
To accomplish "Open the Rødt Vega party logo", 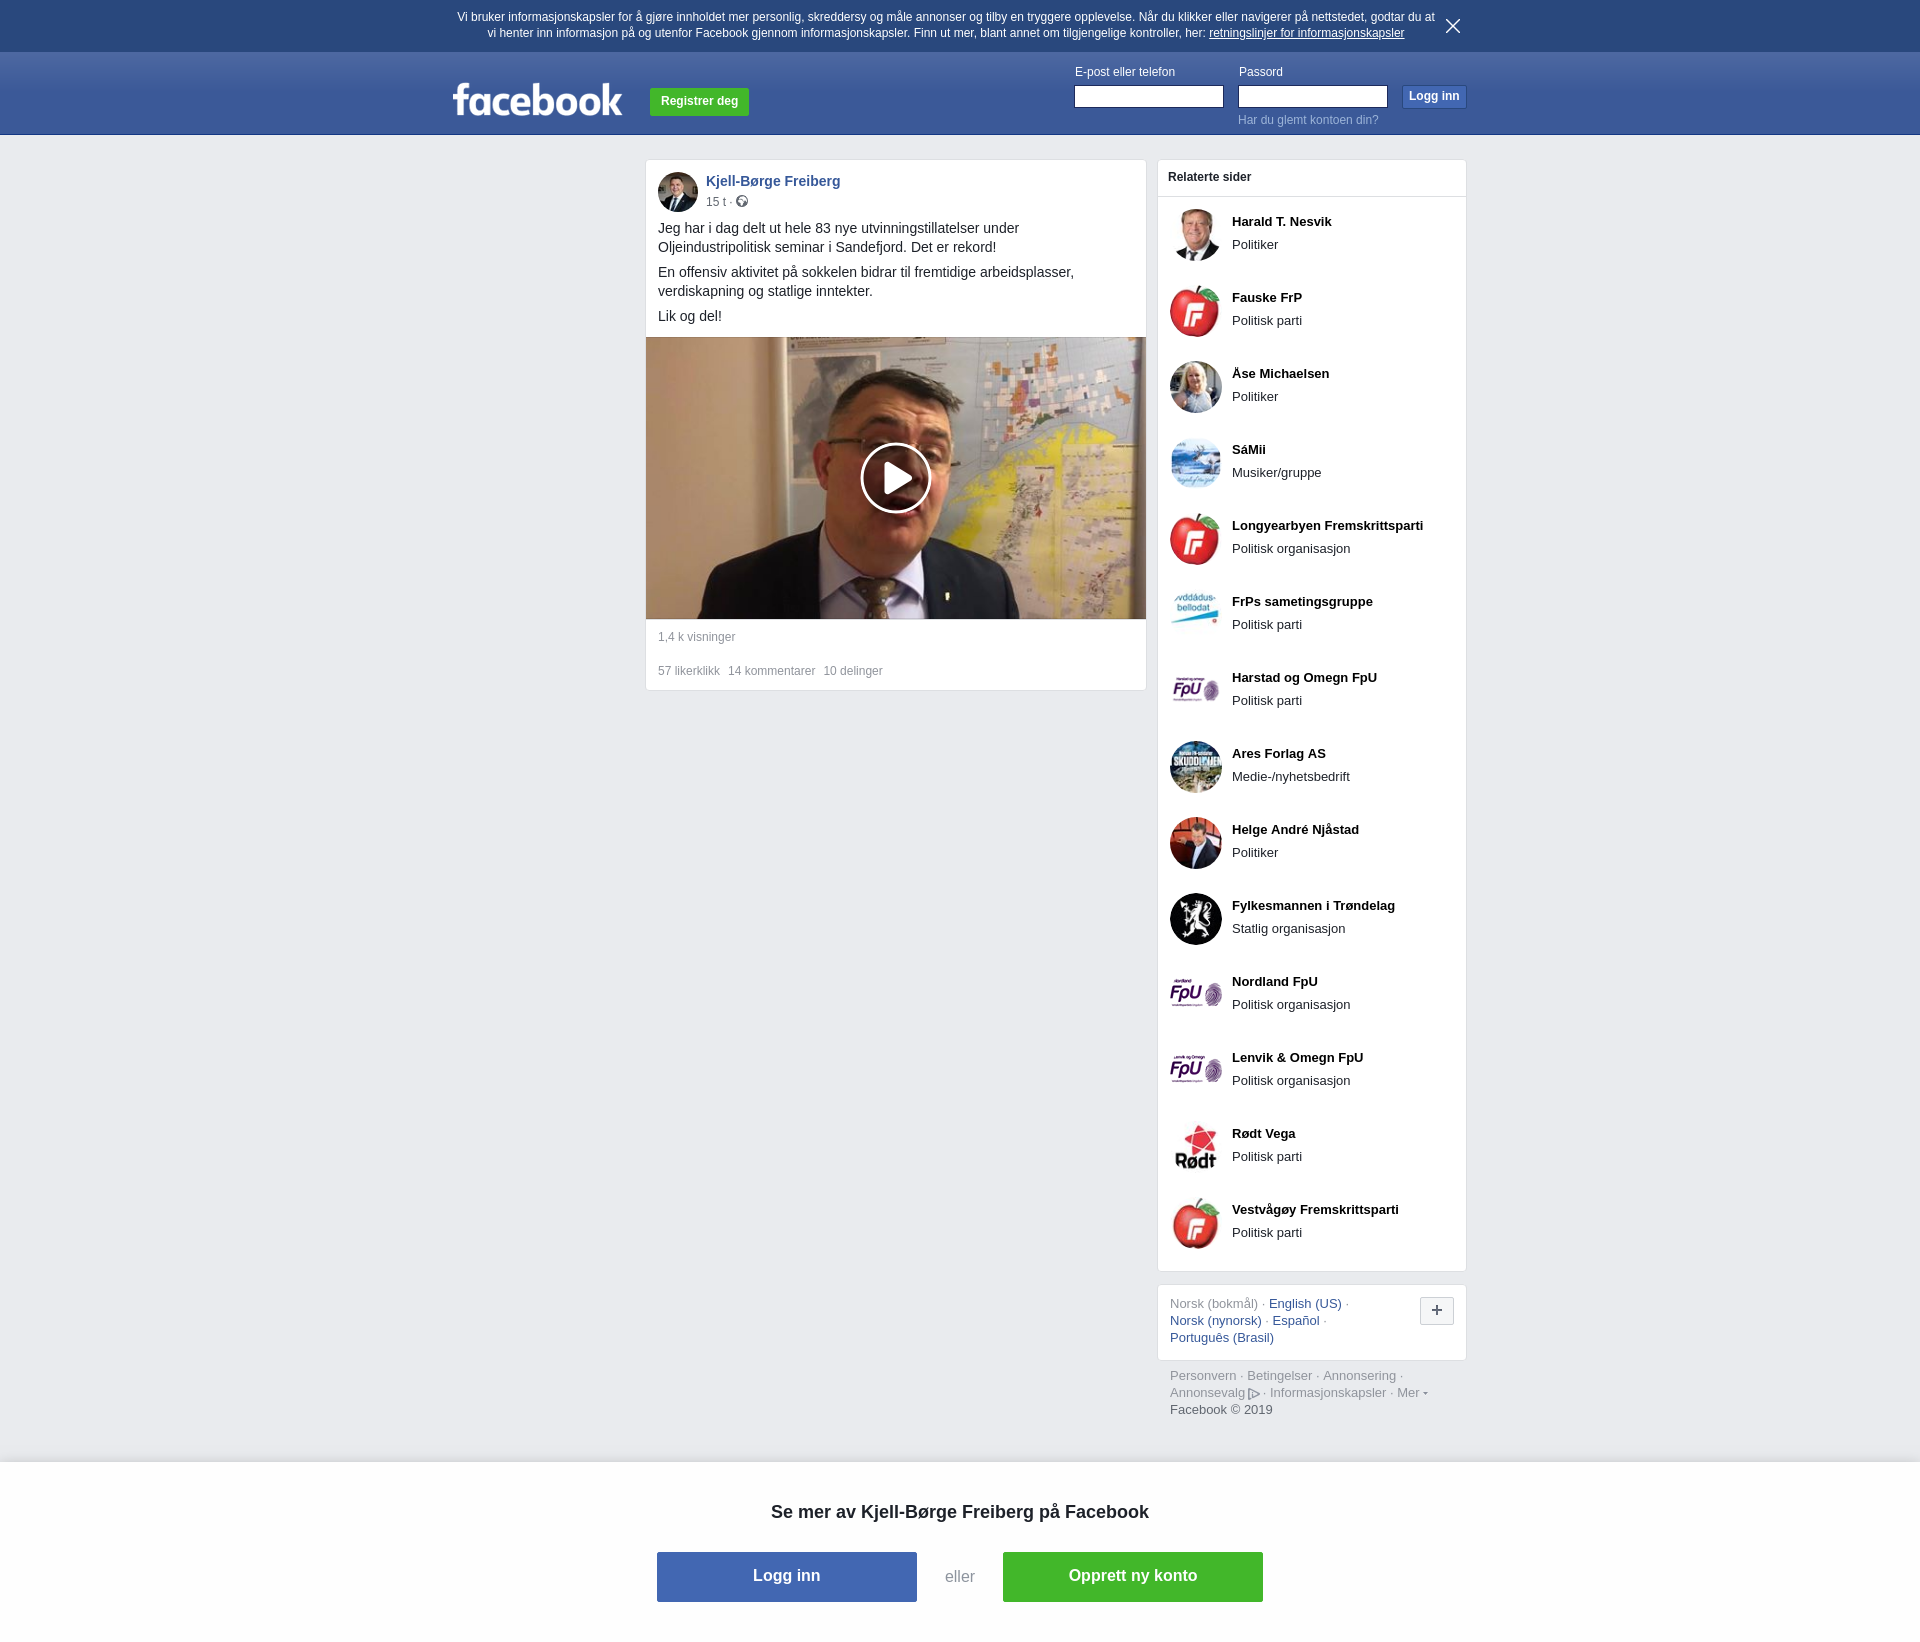I will point(1196,1147).
